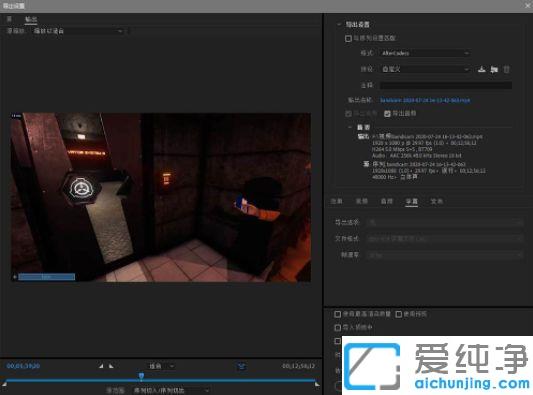
Task: Click the import preset icon
Action: pos(494,69)
